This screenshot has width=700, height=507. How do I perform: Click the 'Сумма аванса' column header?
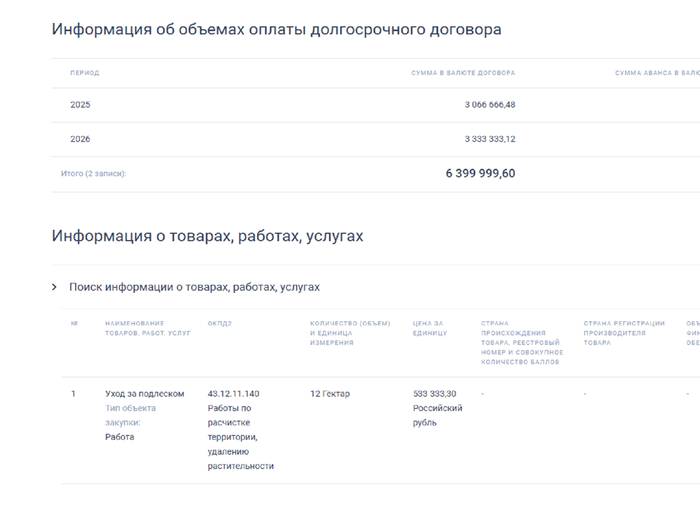tap(655, 73)
